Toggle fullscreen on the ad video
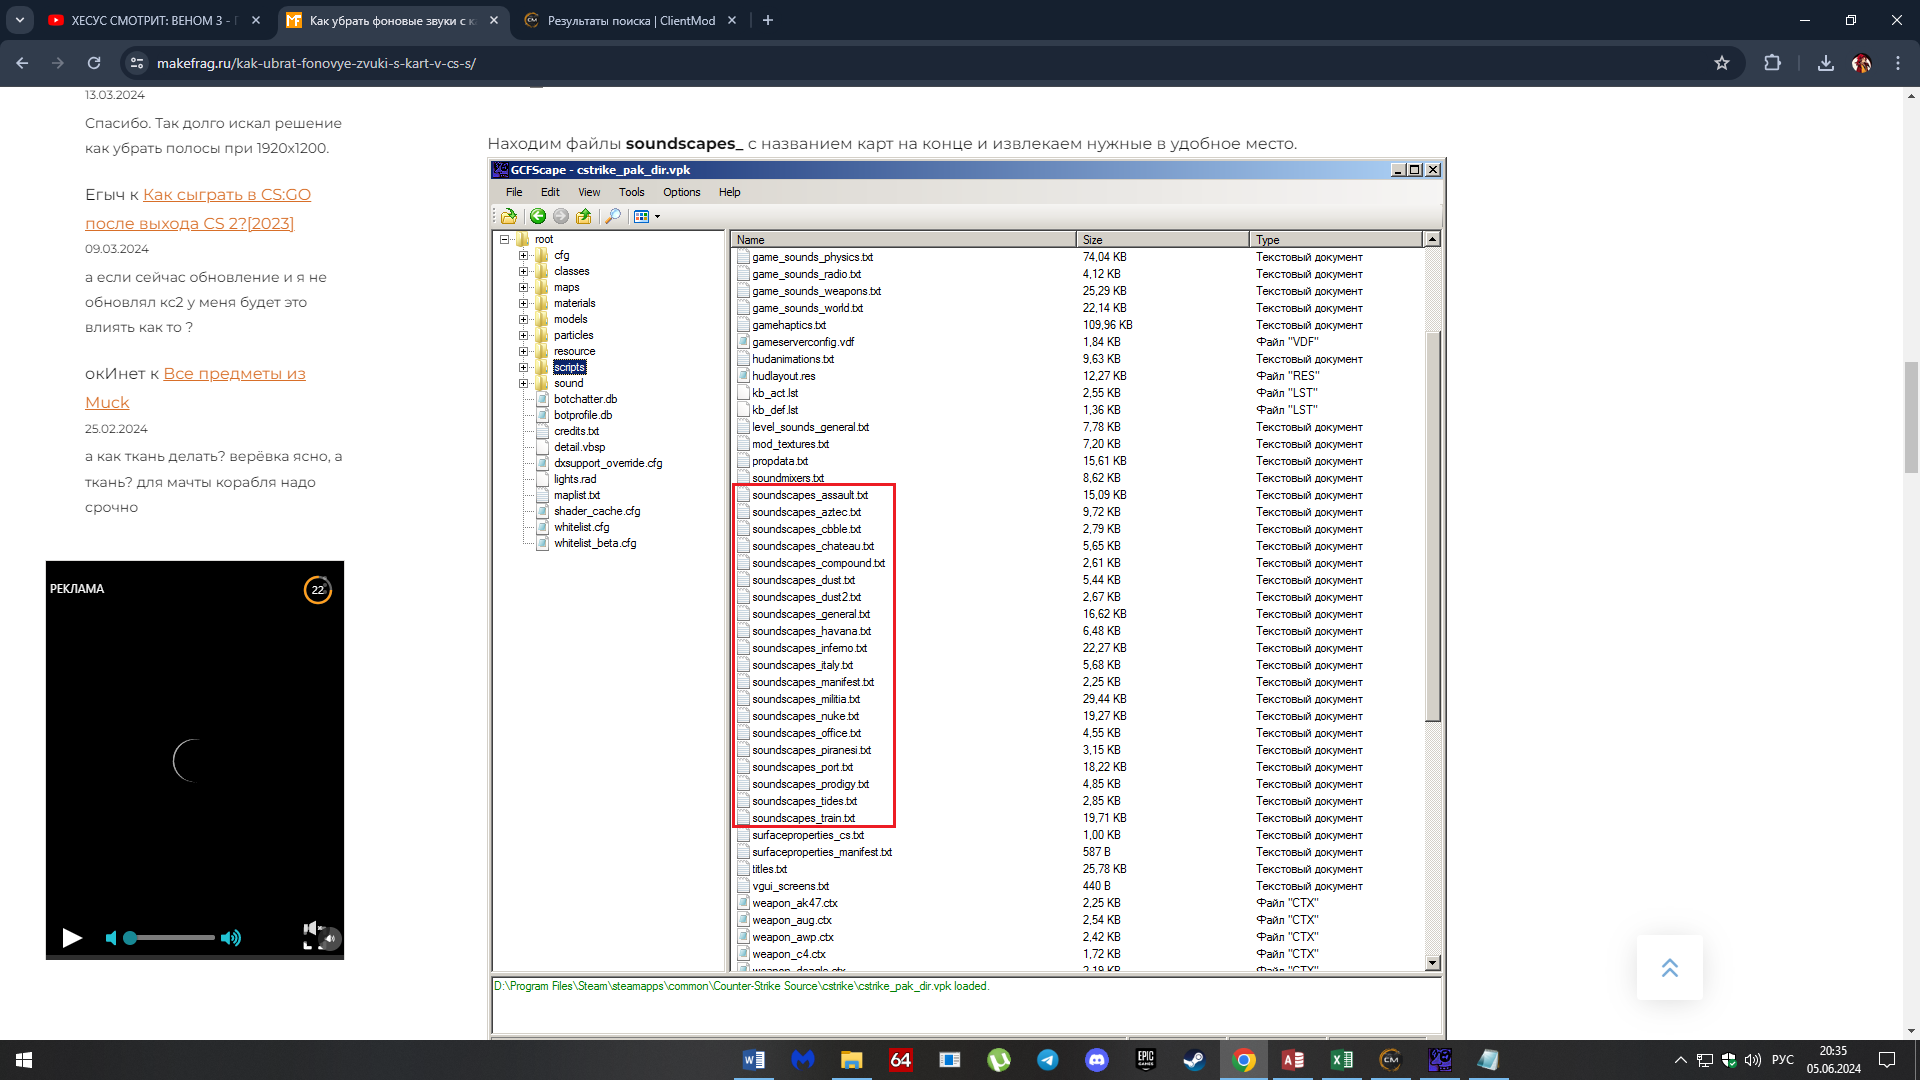The width and height of the screenshot is (1920, 1080). point(310,943)
